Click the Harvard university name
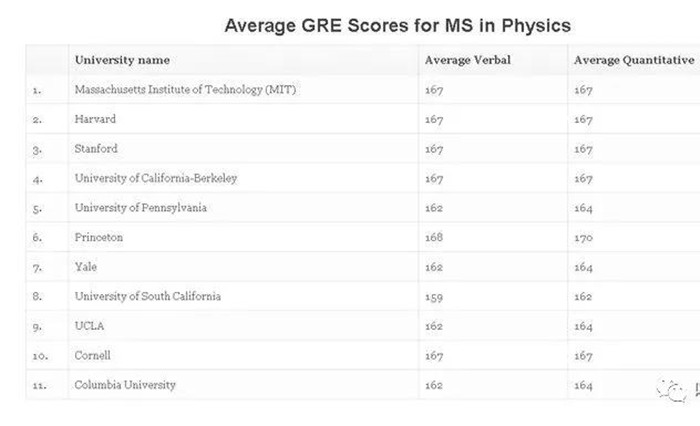 [95, 119]
